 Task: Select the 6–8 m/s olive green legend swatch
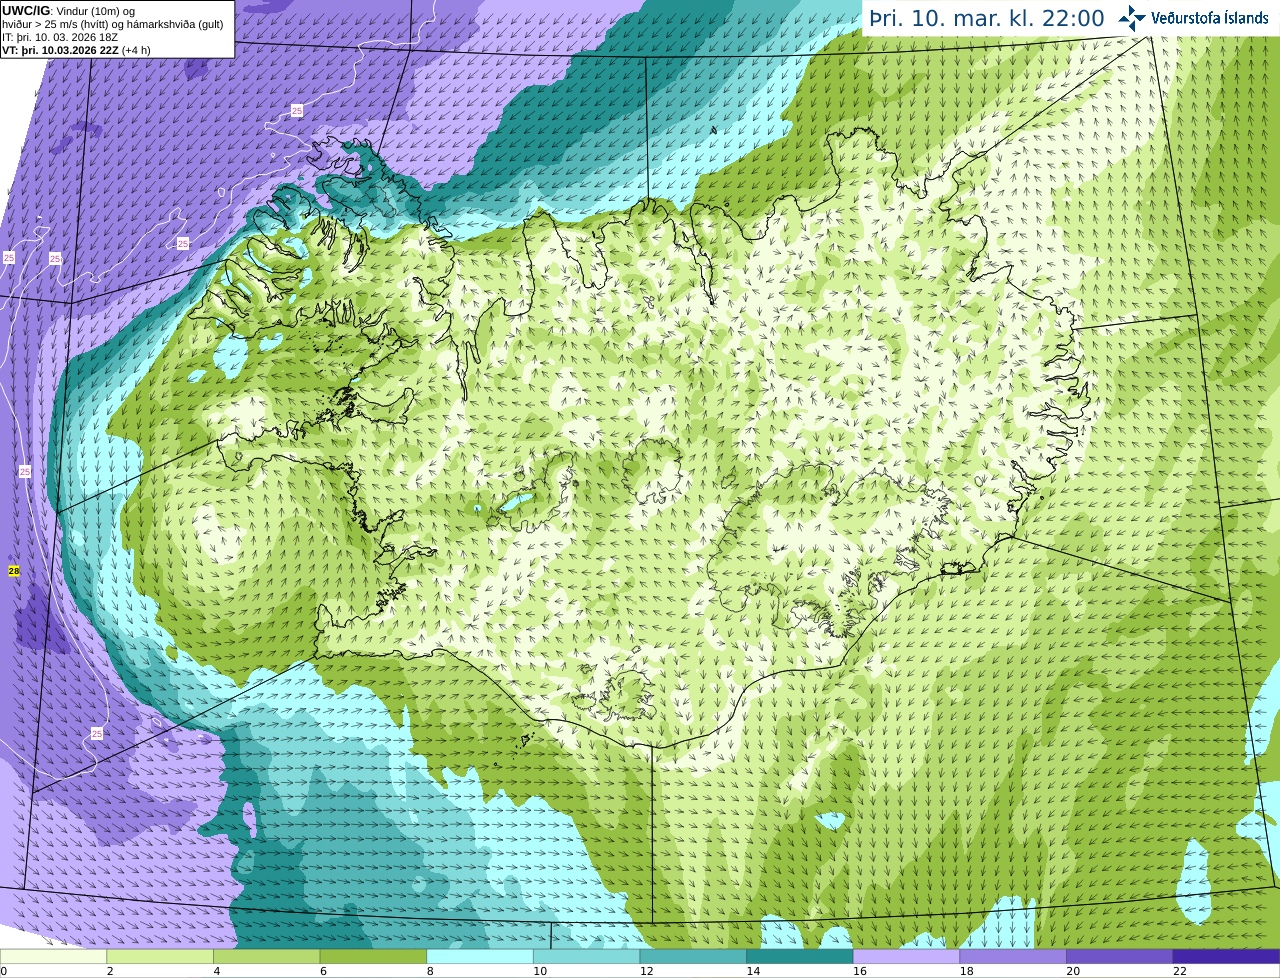tap(373, 956)
